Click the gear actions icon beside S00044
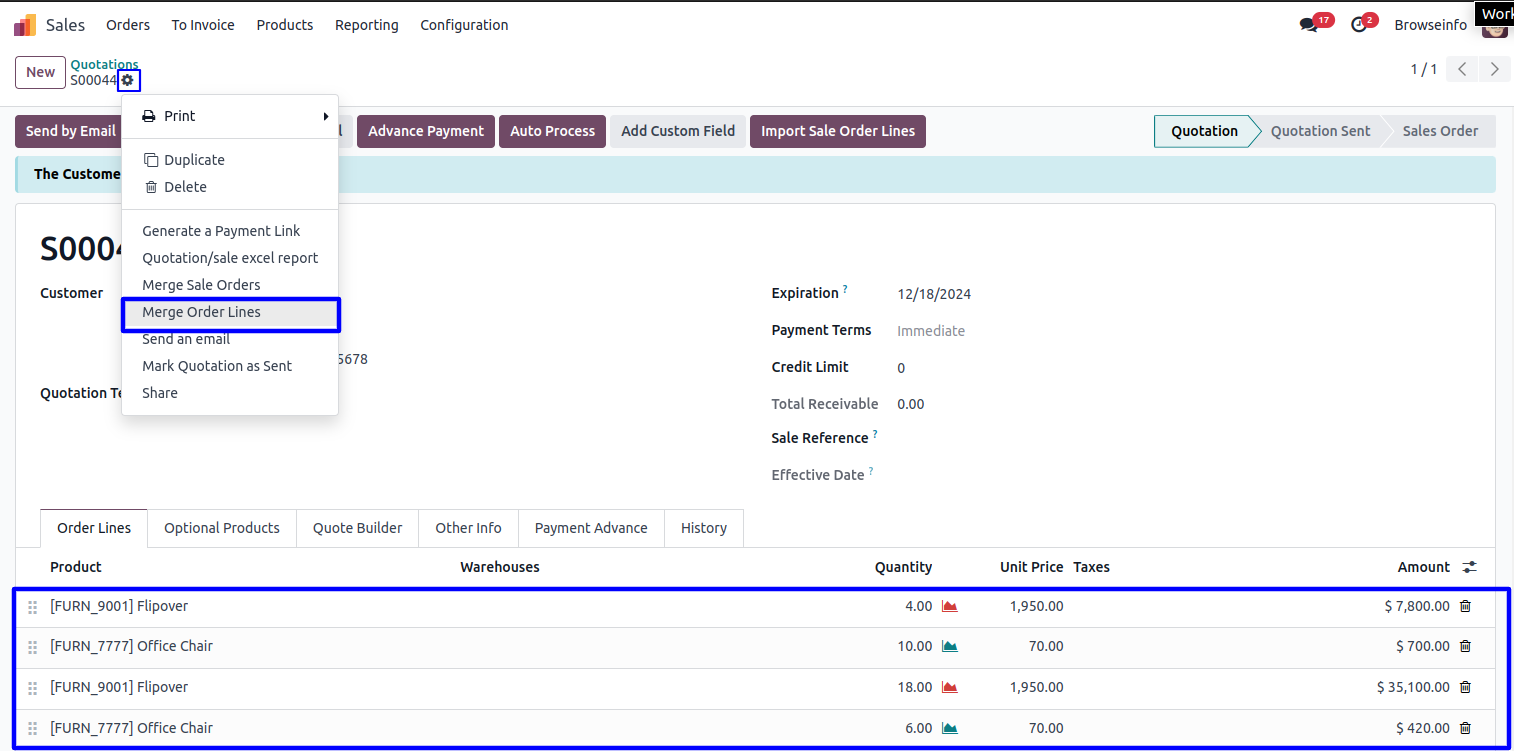Screen dimensions: 1514x751 pyautogui.click(x=128, y=80)
